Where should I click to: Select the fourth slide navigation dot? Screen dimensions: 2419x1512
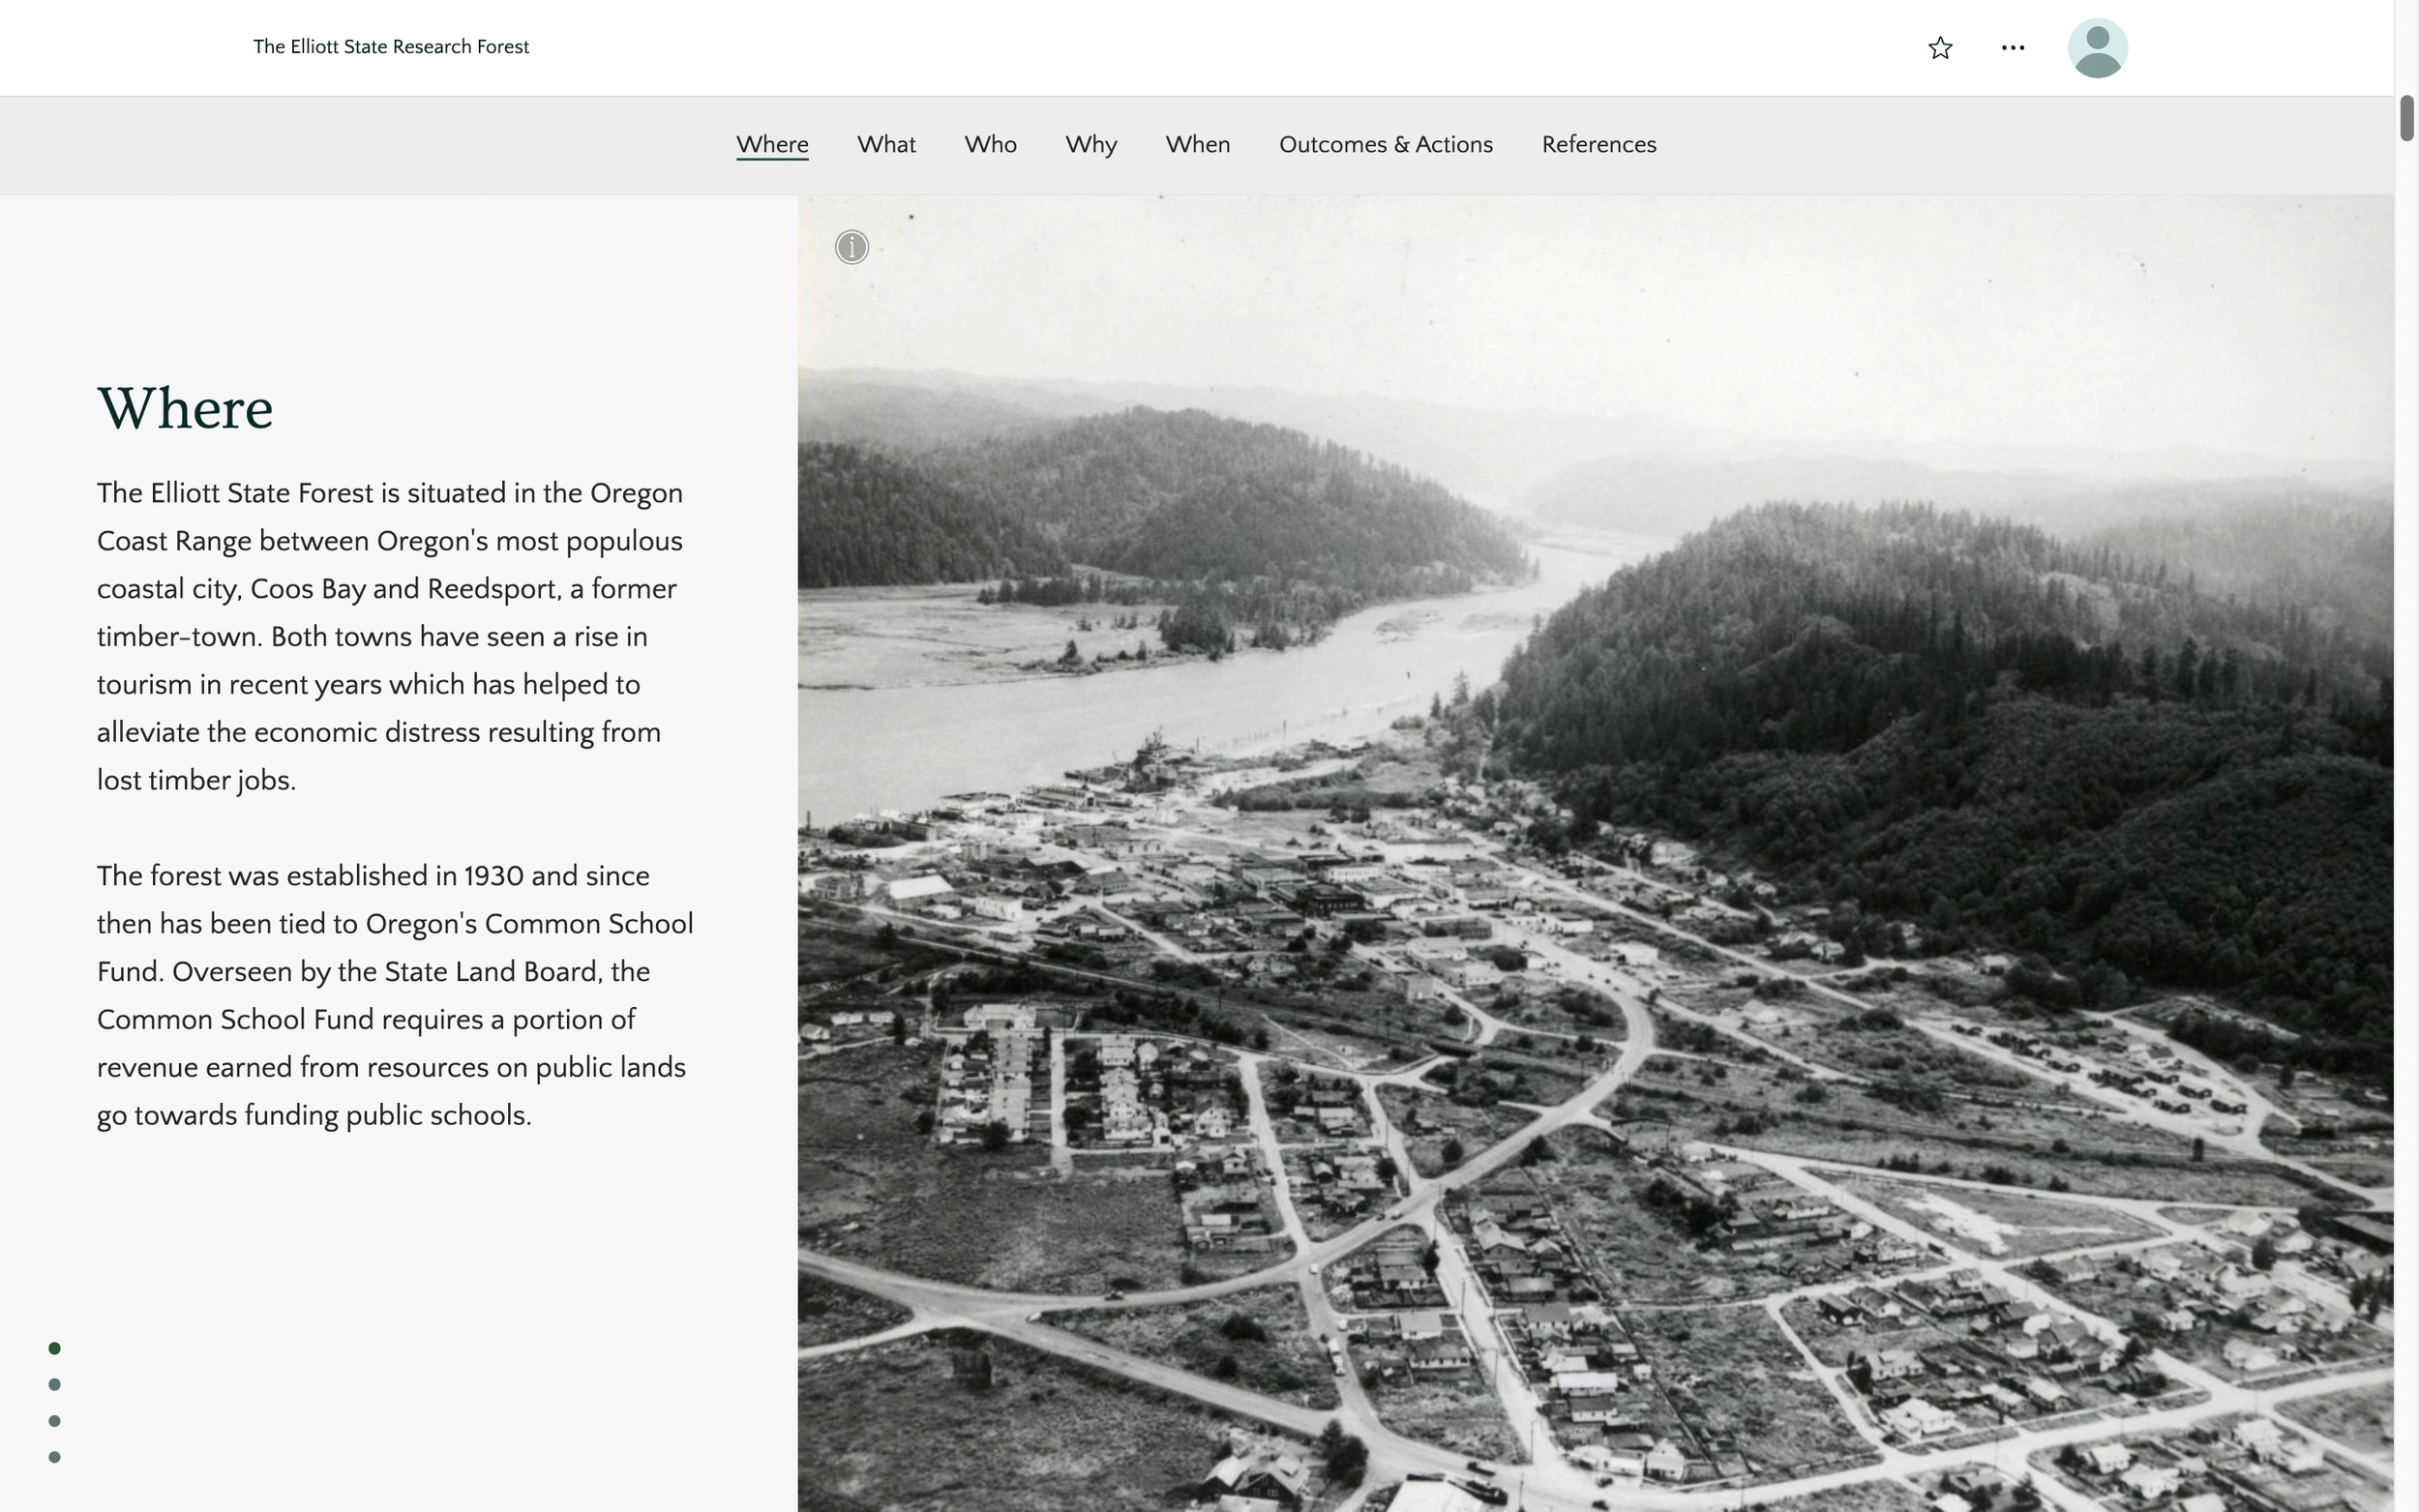coord(55,1457)
